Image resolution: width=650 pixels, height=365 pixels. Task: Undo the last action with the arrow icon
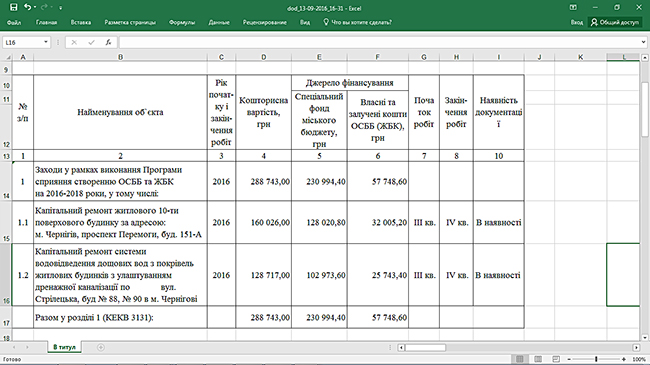pos(27,7)
